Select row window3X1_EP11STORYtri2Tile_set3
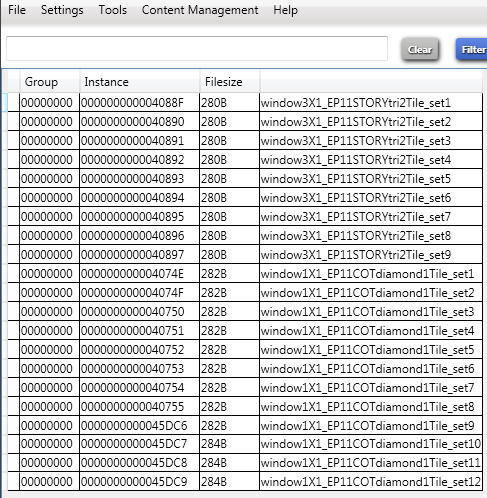 click(x=245, y=141)
